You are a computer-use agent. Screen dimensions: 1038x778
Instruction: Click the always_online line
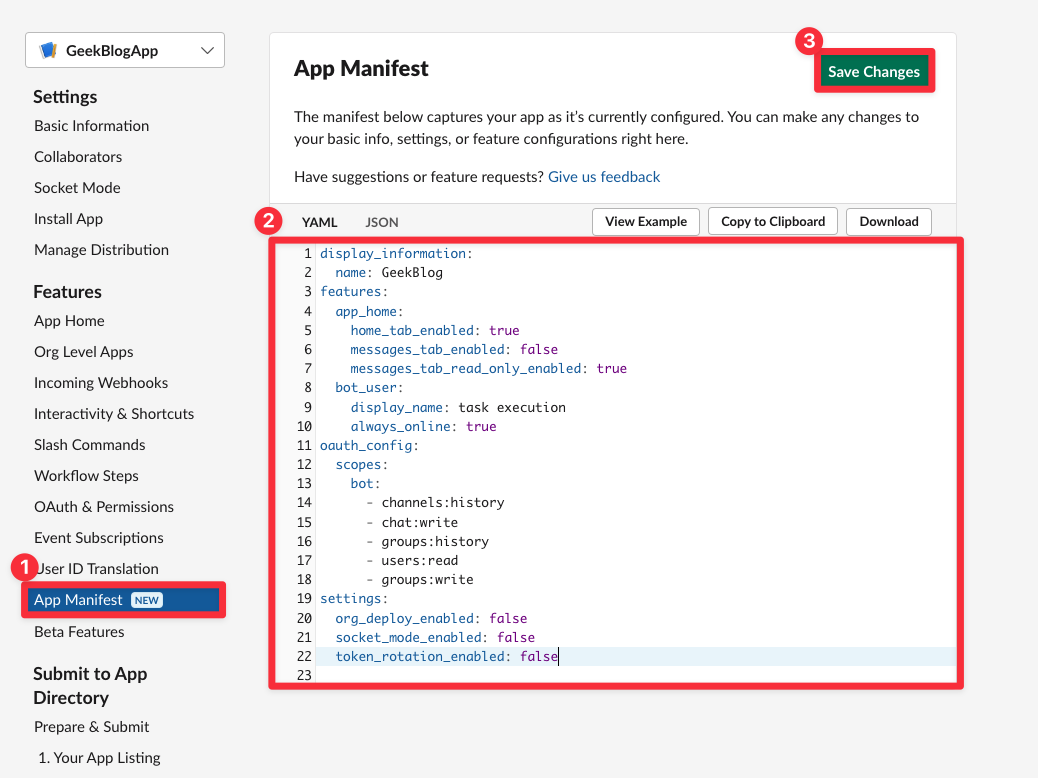tap(424, 427)
